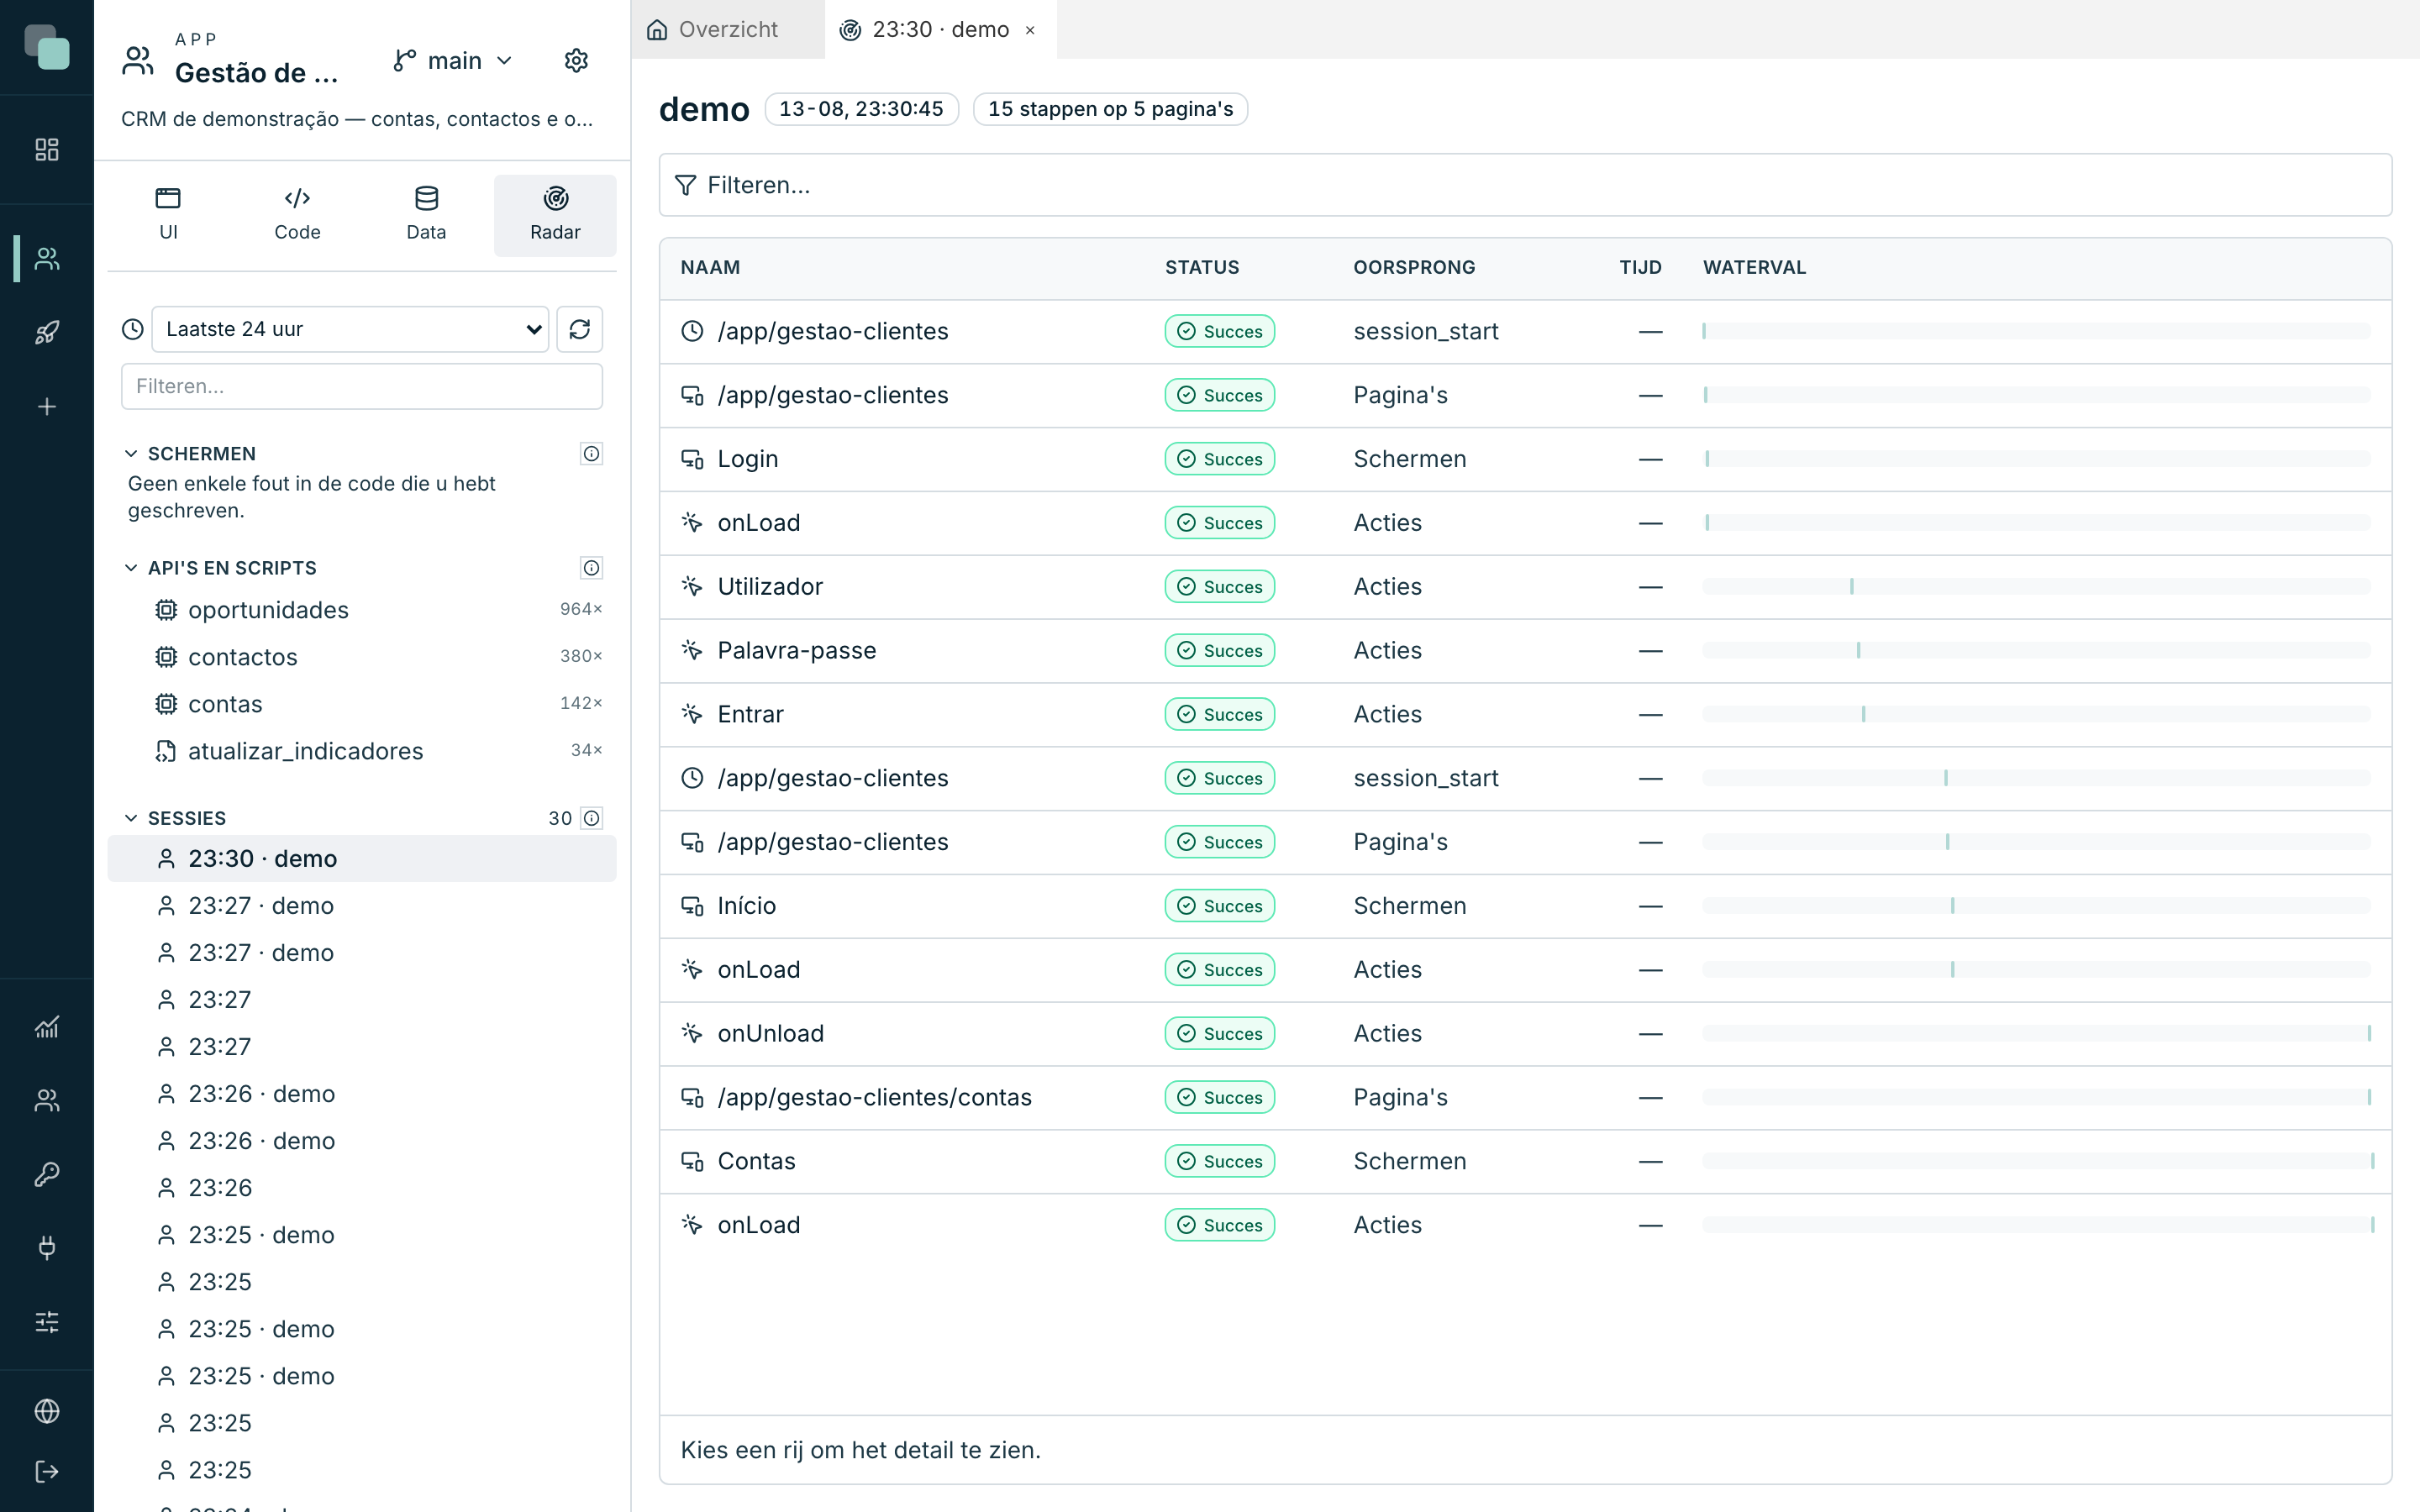Select the Início screen row
Screen dimensions: 2420x1512
tap(1525, 906)
